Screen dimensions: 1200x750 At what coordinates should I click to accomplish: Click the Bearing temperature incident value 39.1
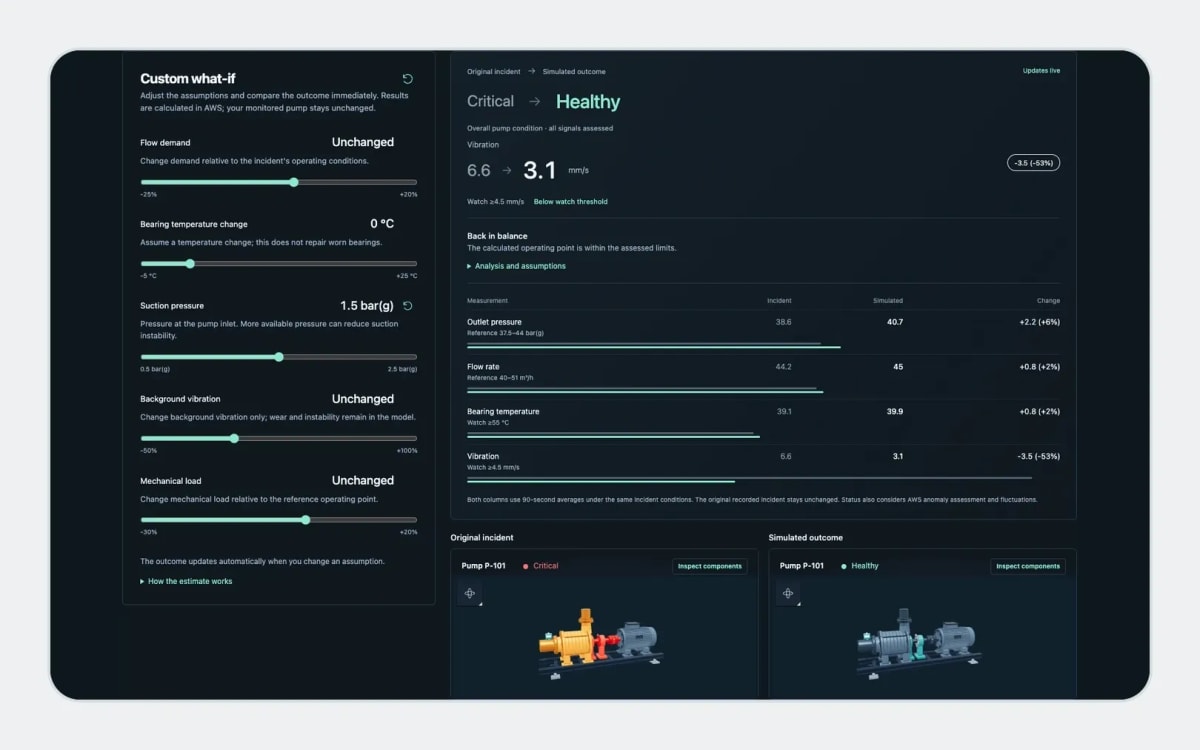(x=783, y=411)
